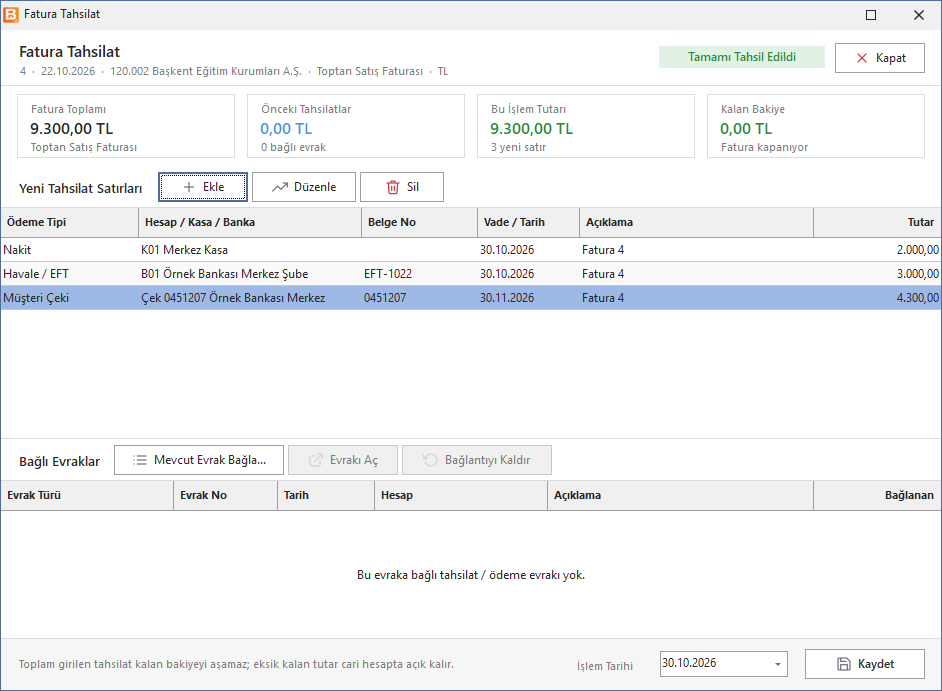The image size is (942, 691).
Task: Click the Vade / Tarih column header
Action: click(x=529, y=222)
